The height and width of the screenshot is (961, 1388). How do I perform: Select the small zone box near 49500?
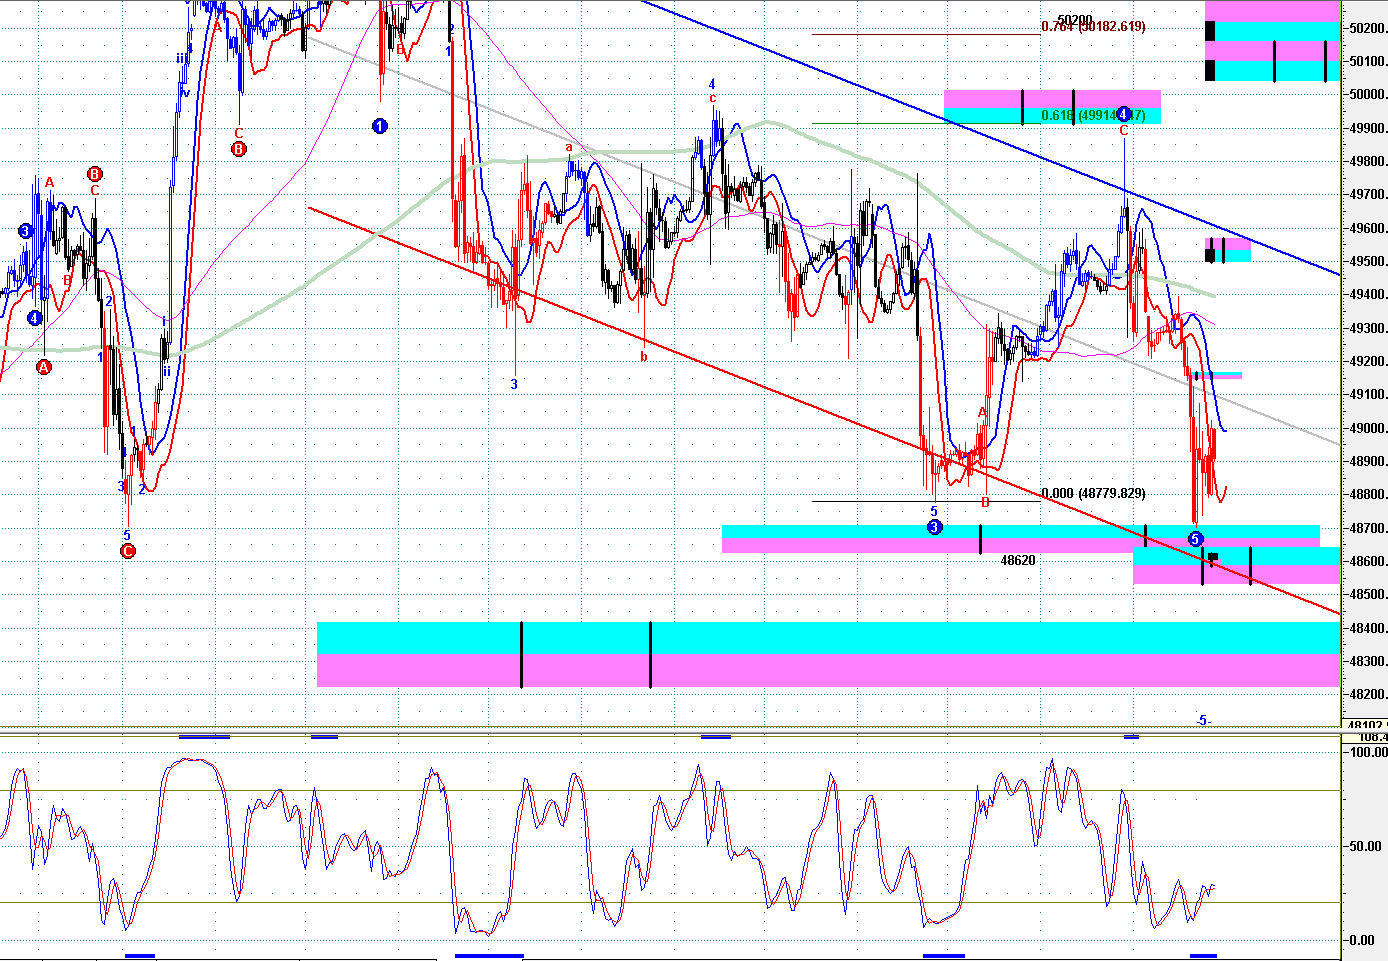(1228, 250)
